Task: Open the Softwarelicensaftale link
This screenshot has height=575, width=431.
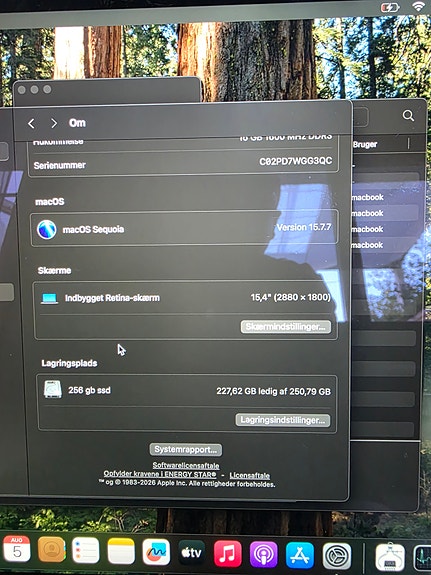Action: tap(186, 465)
